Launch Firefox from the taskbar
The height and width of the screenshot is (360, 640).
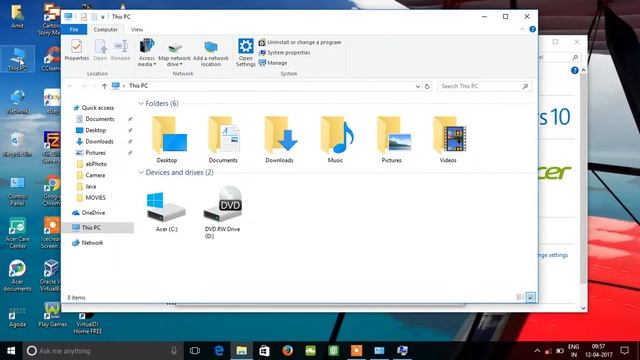tap(287, 351)
